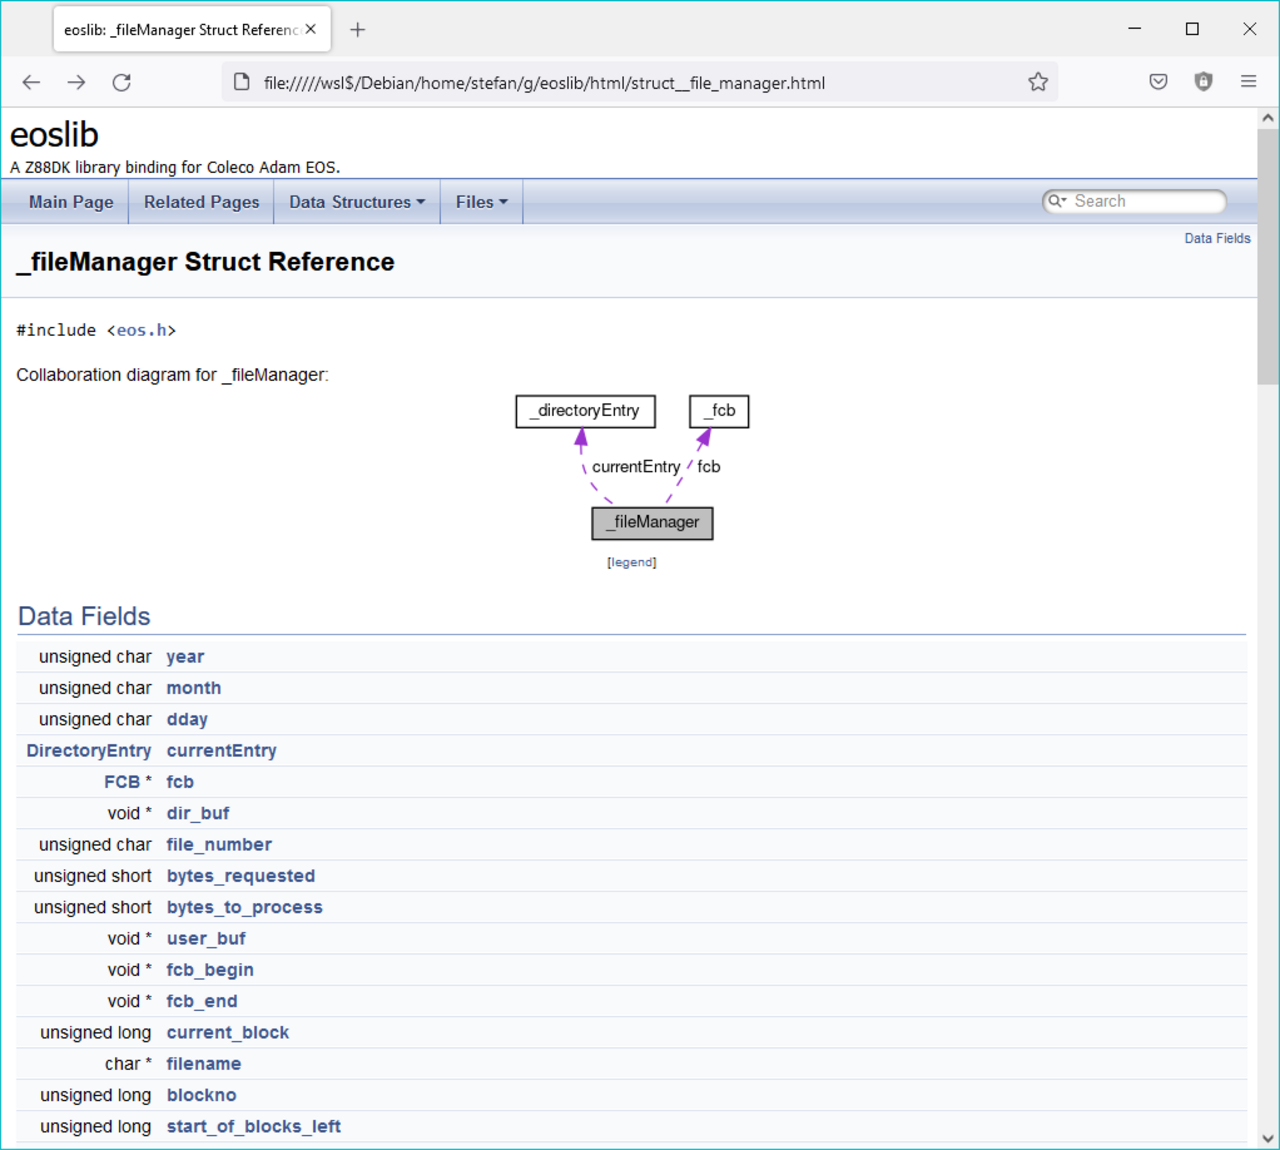Click the search magnifier icon in Doxygen bar
1280x1150 pixels.
(1056, 201)
